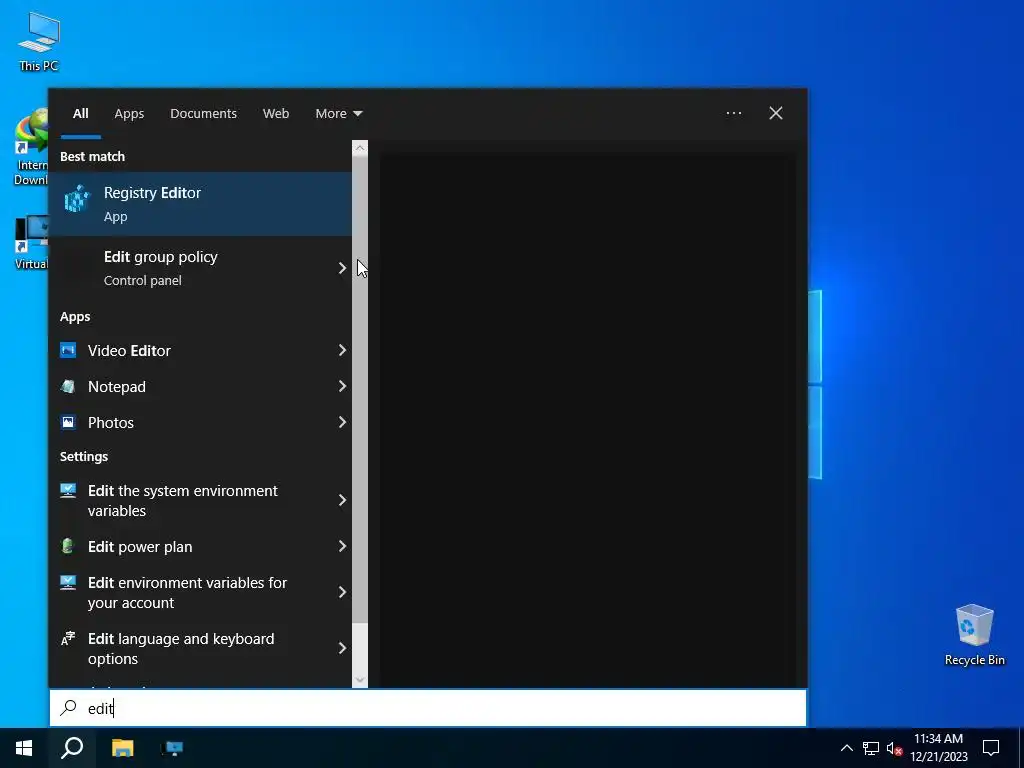Expand Edit group policy details arrow
This screenshot has width=1024, height=768.
[x=342, y=268]
